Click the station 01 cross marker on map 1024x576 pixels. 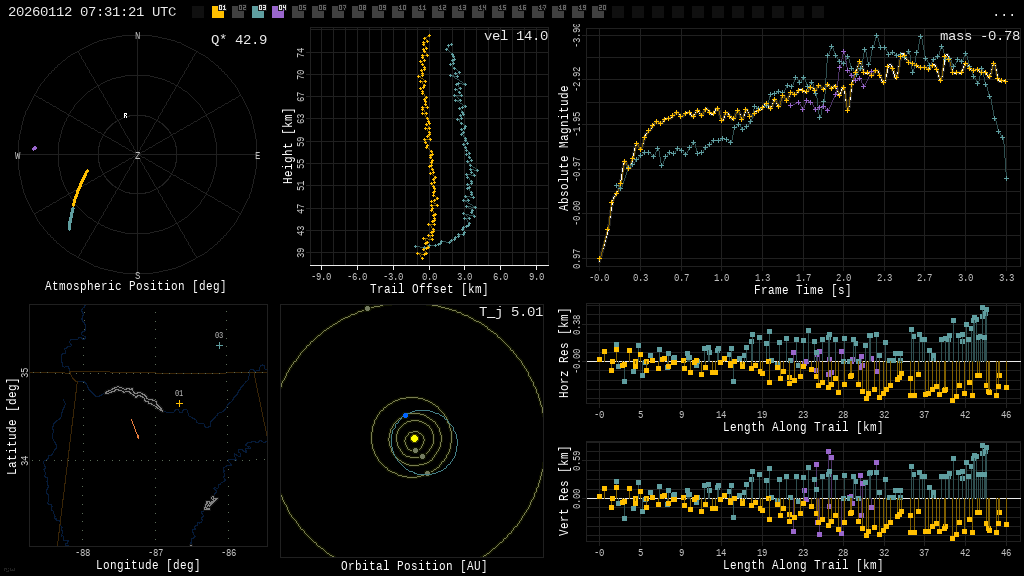tap(179, 403)
